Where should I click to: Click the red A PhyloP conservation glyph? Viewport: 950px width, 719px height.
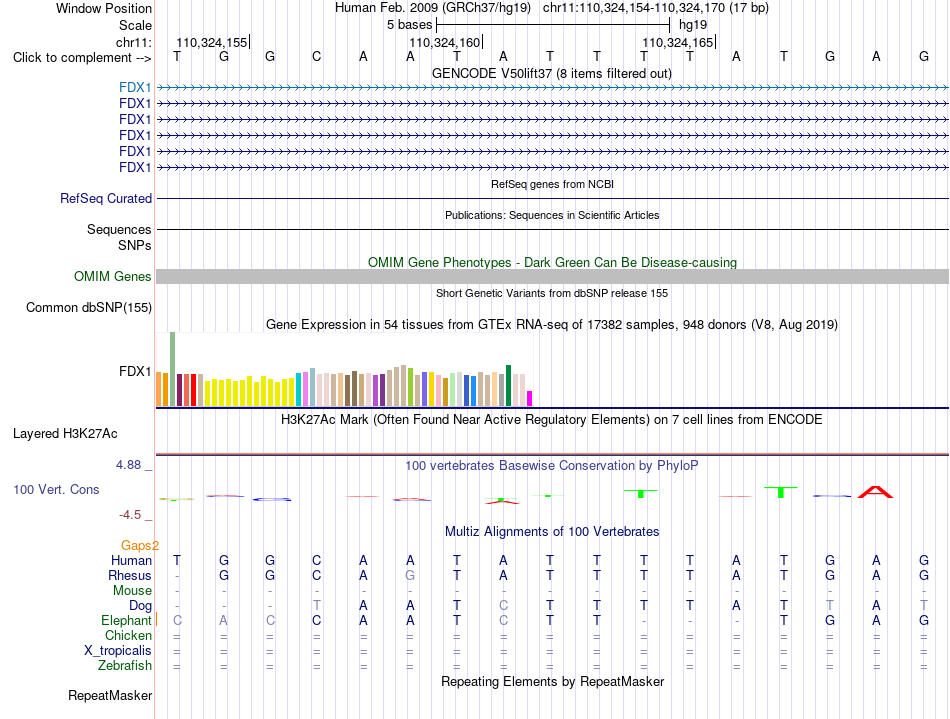pyautogui.click(x=875, y=492)
